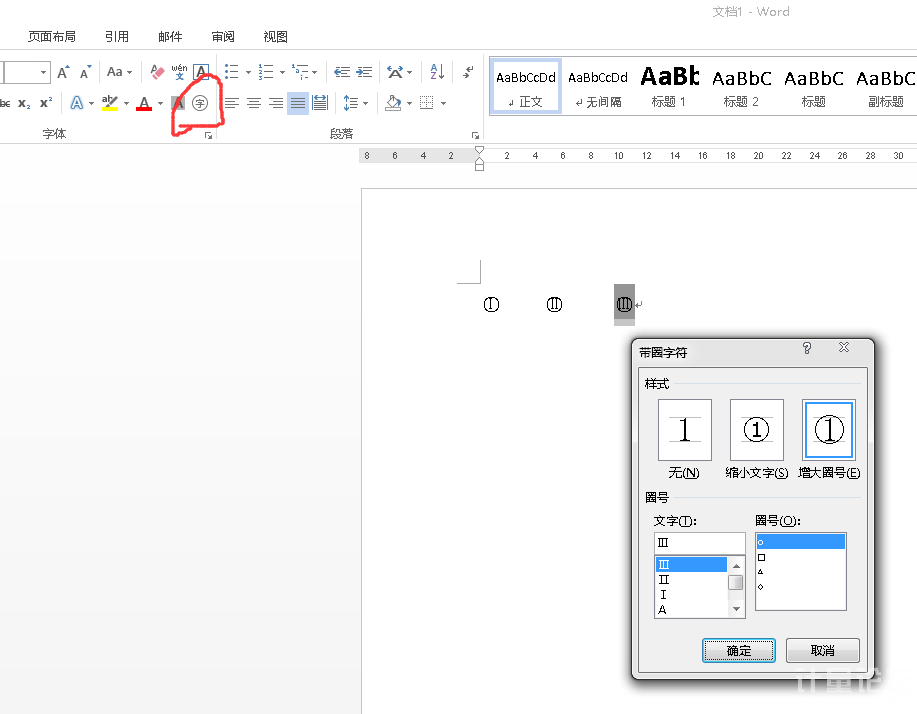
Task: Click the clear formatting eraser icon
Action: point(156,72)
